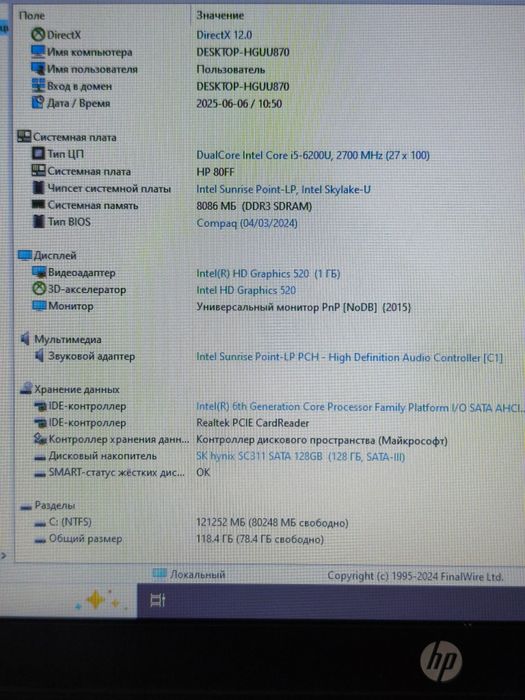Click the 3D-акселератор icon
Viewport: 525px width, 700px height.
pyautogui.click(x=39, y=289)
